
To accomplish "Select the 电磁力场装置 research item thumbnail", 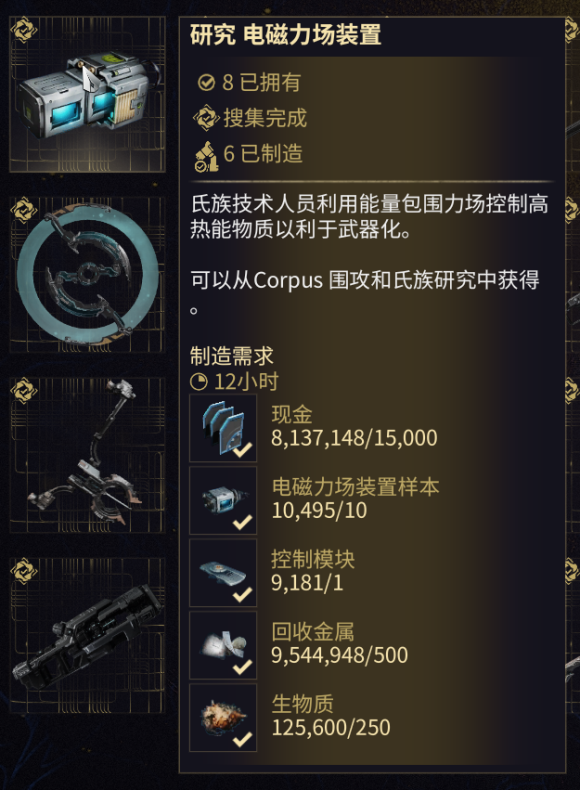I will (x=87, y=94).
